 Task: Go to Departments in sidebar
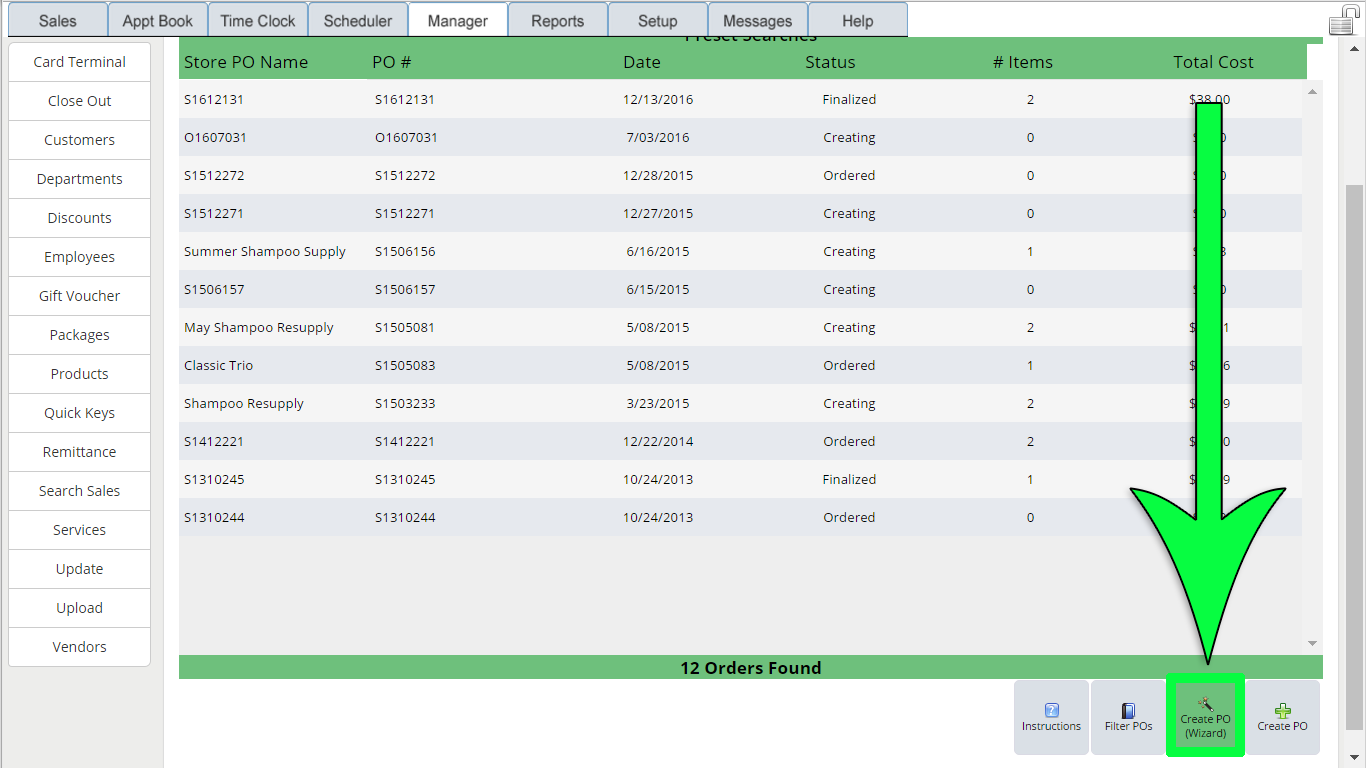tap(79, 179)
